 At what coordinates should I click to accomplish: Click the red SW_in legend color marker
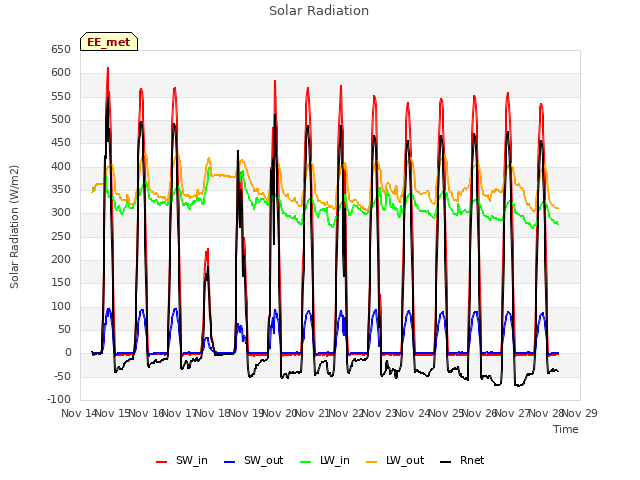pos(162,462)
